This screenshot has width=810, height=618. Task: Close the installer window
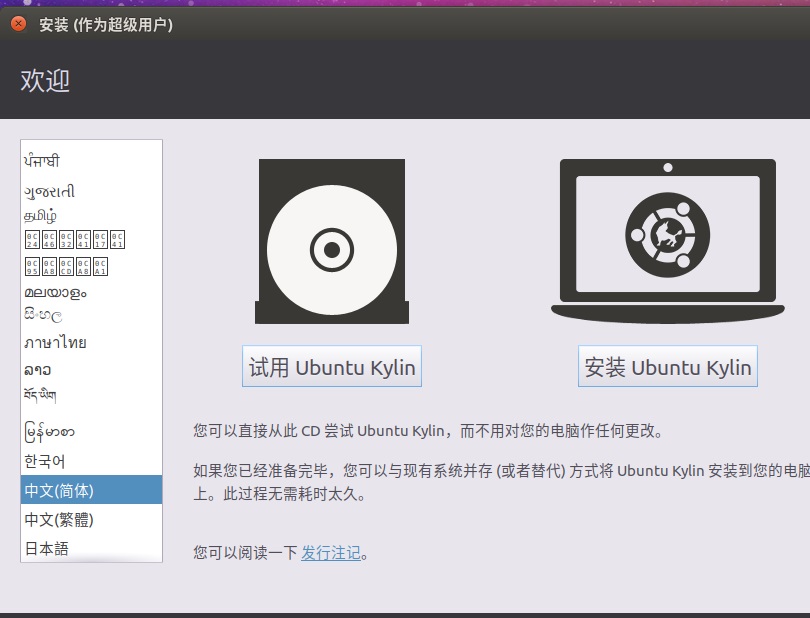pos(18,24)
